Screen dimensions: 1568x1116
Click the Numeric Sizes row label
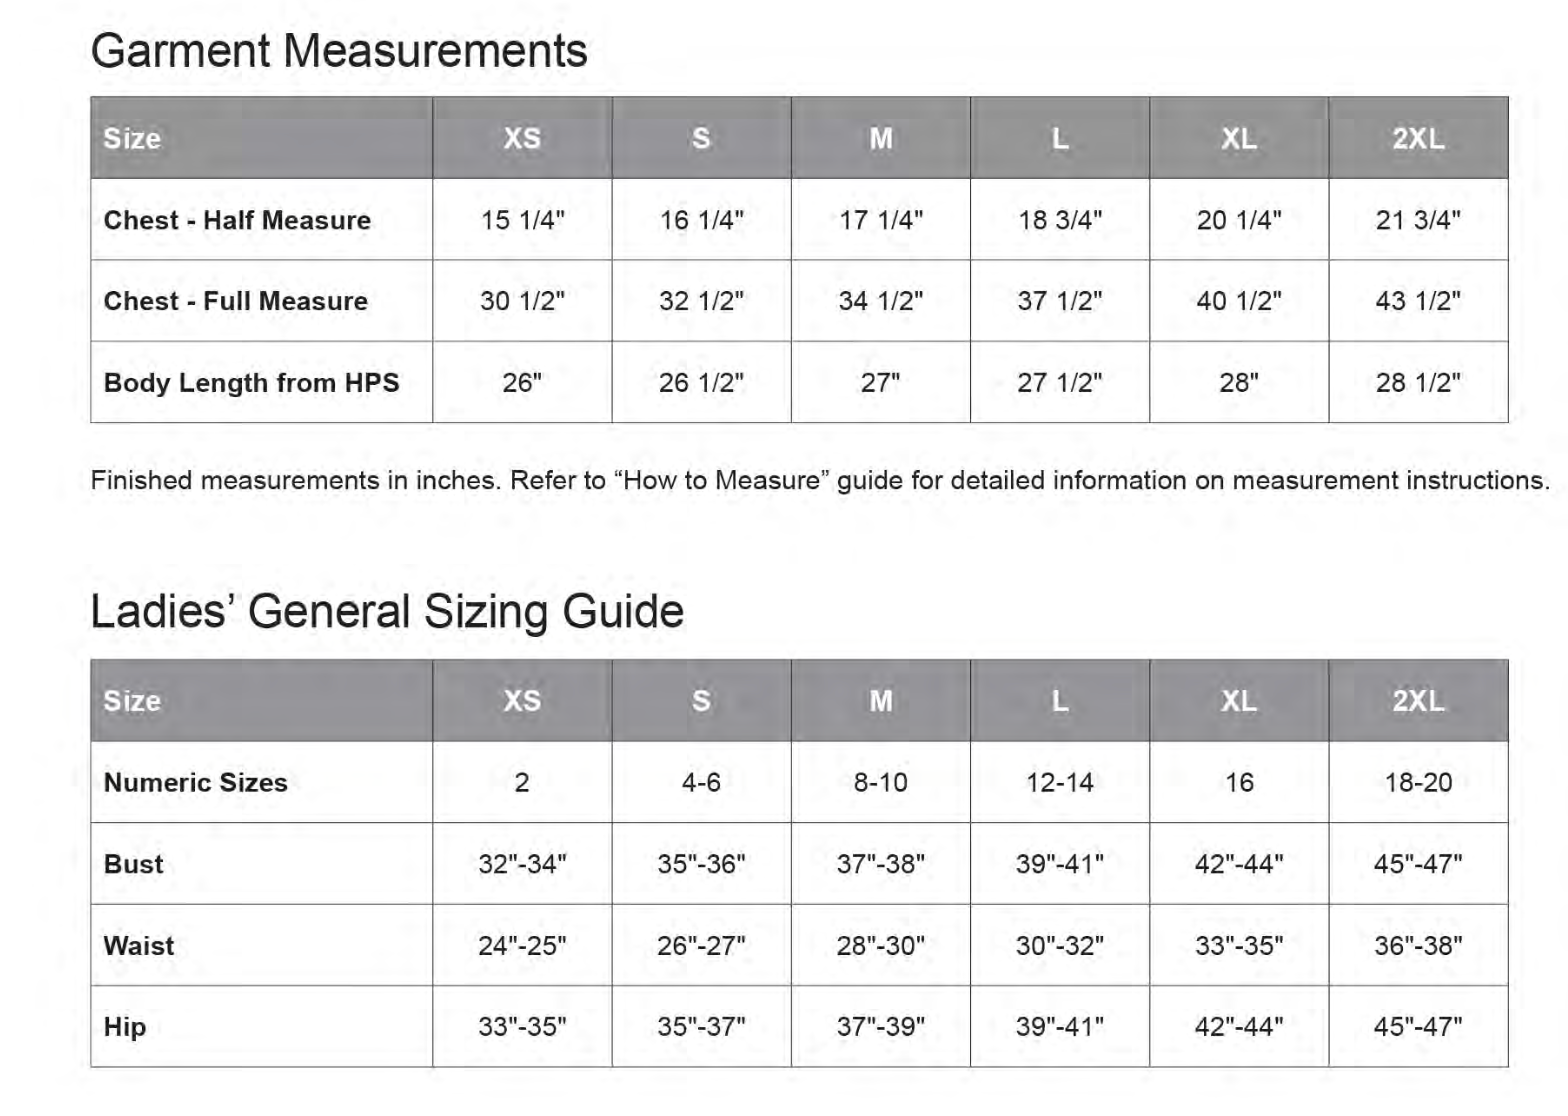tap(195, 783)
